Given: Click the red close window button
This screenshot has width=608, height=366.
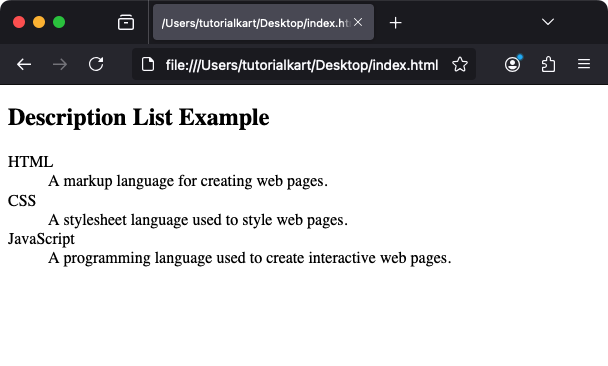Looking at the screenshot, I should pos(19,22).
